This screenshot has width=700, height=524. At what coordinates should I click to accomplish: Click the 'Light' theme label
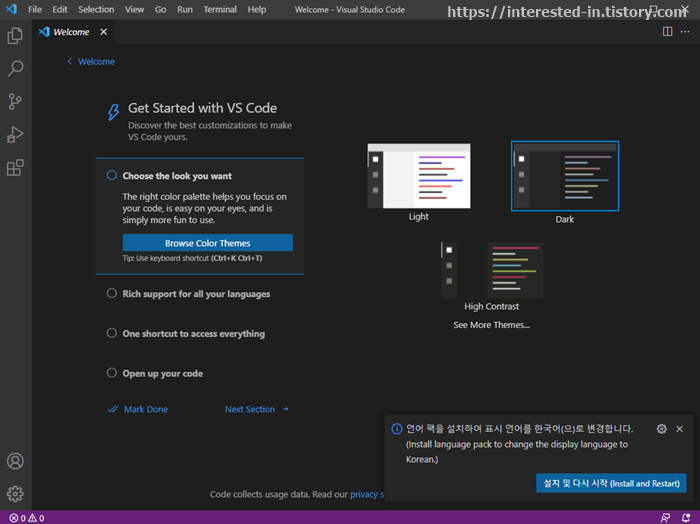coord(419,216)
